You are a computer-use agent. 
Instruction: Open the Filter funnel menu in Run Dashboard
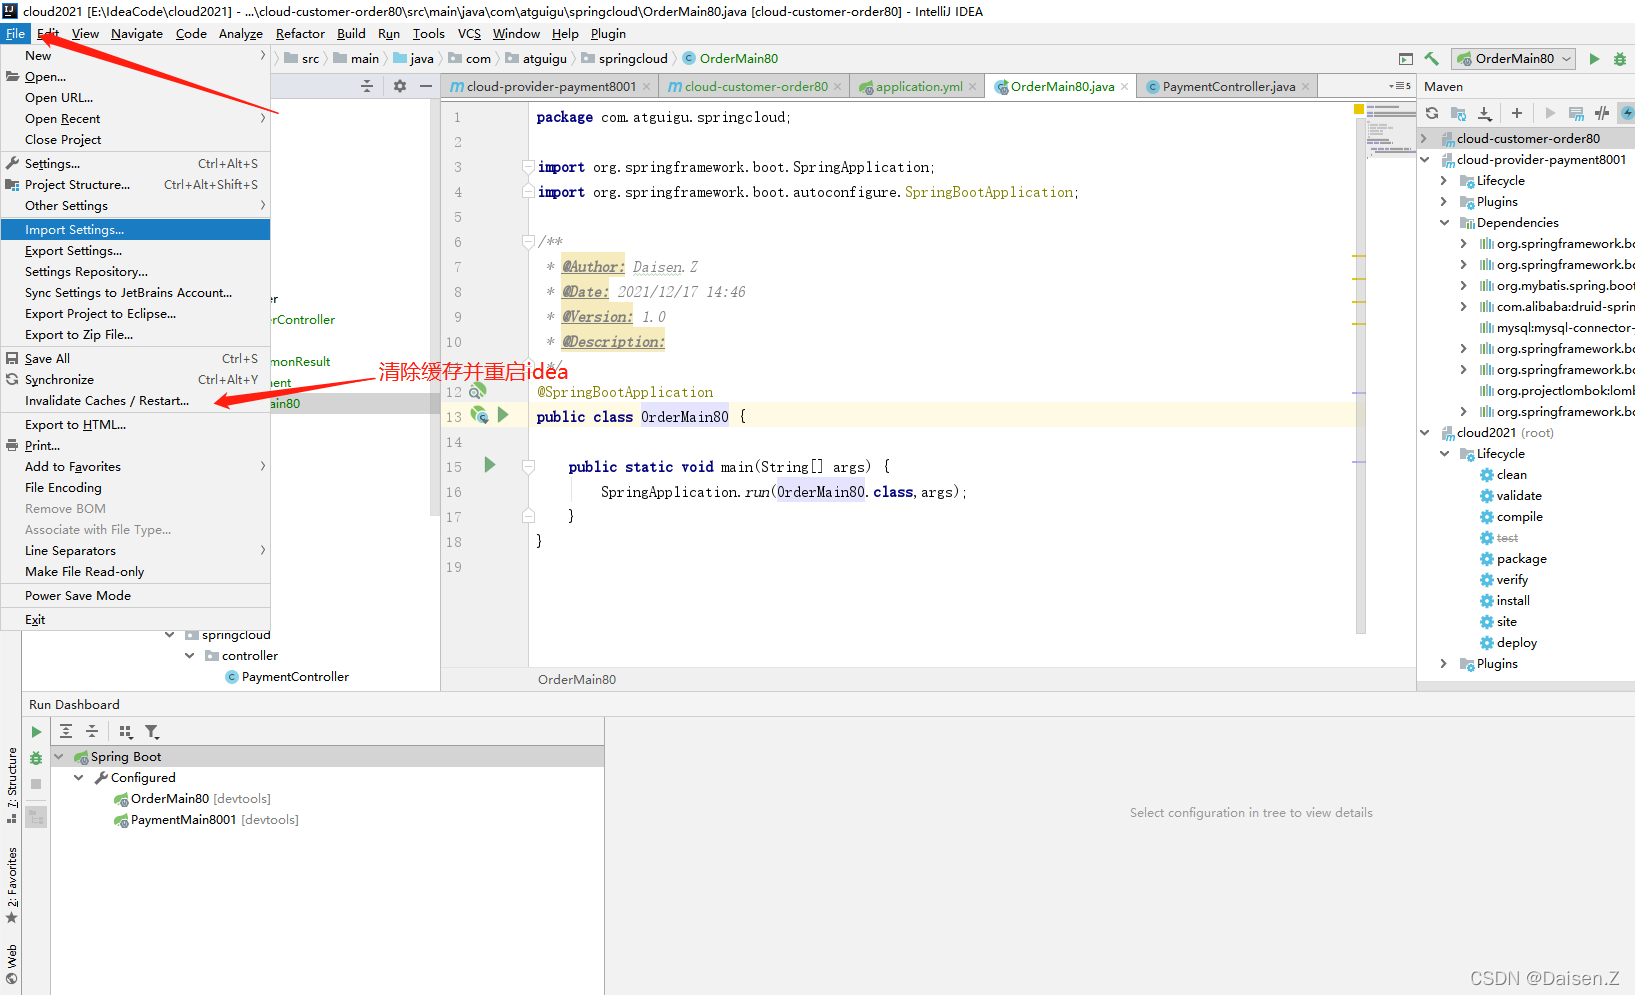coord(152,732)
